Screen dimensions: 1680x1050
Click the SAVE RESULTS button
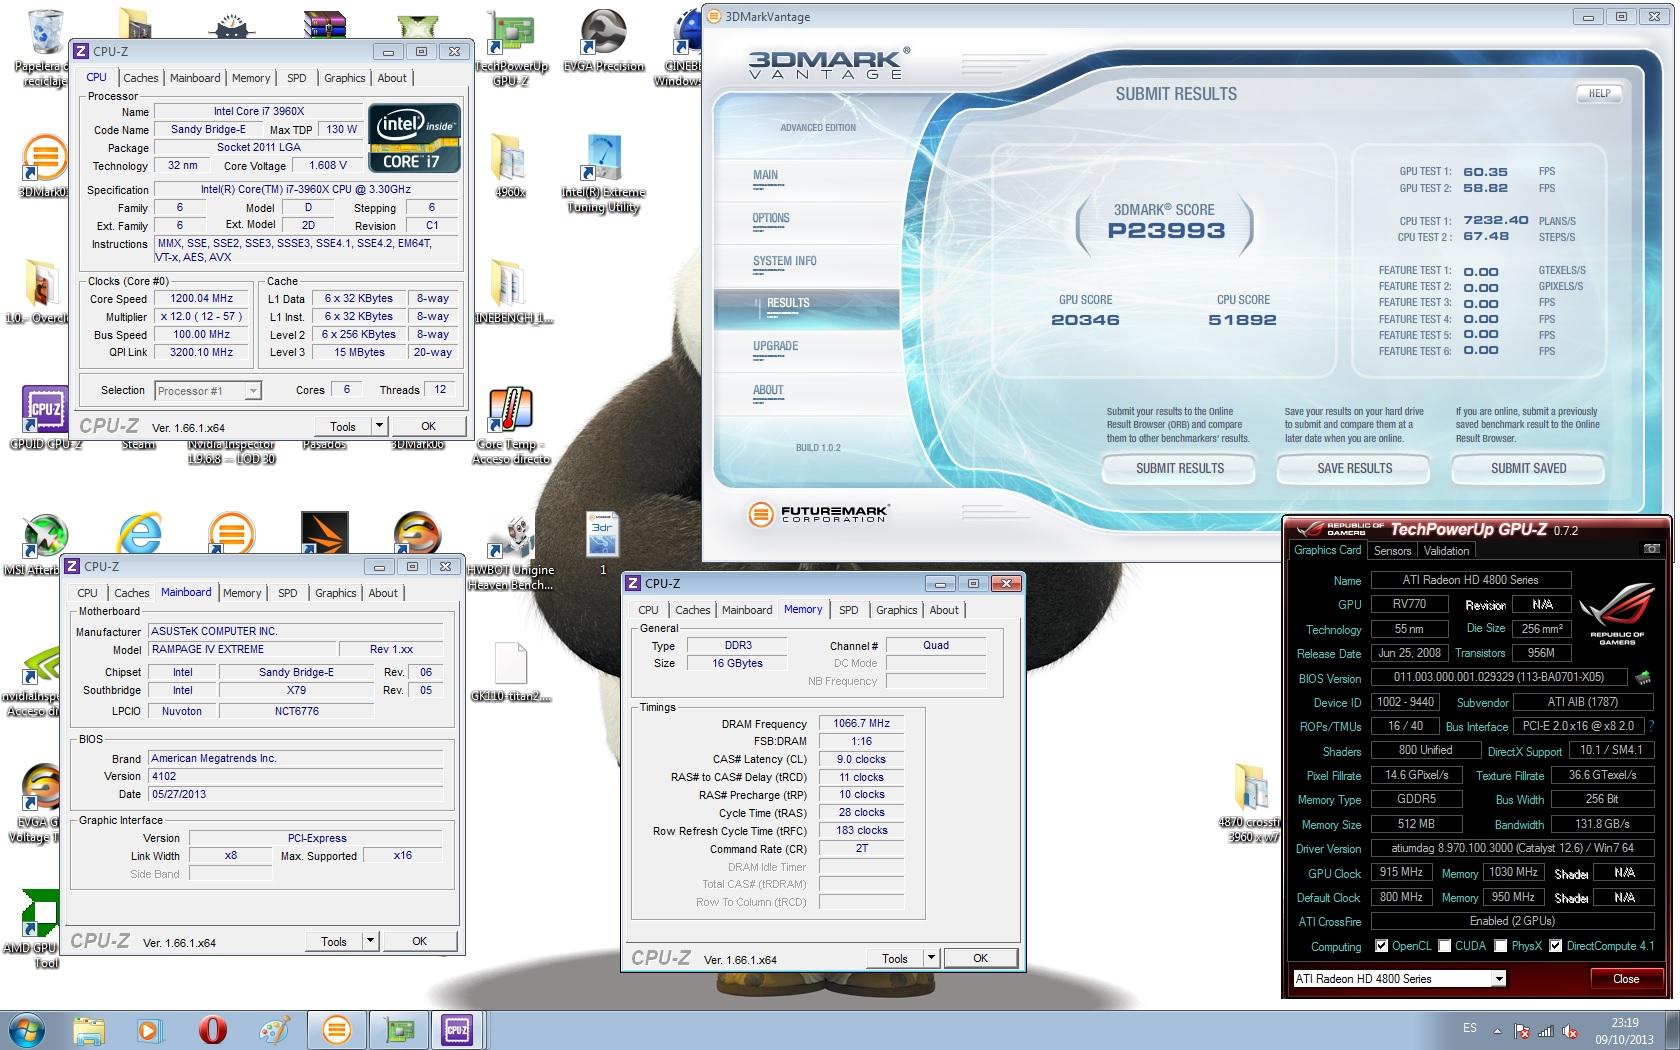pyautogui.click(x=1355, y=468)
